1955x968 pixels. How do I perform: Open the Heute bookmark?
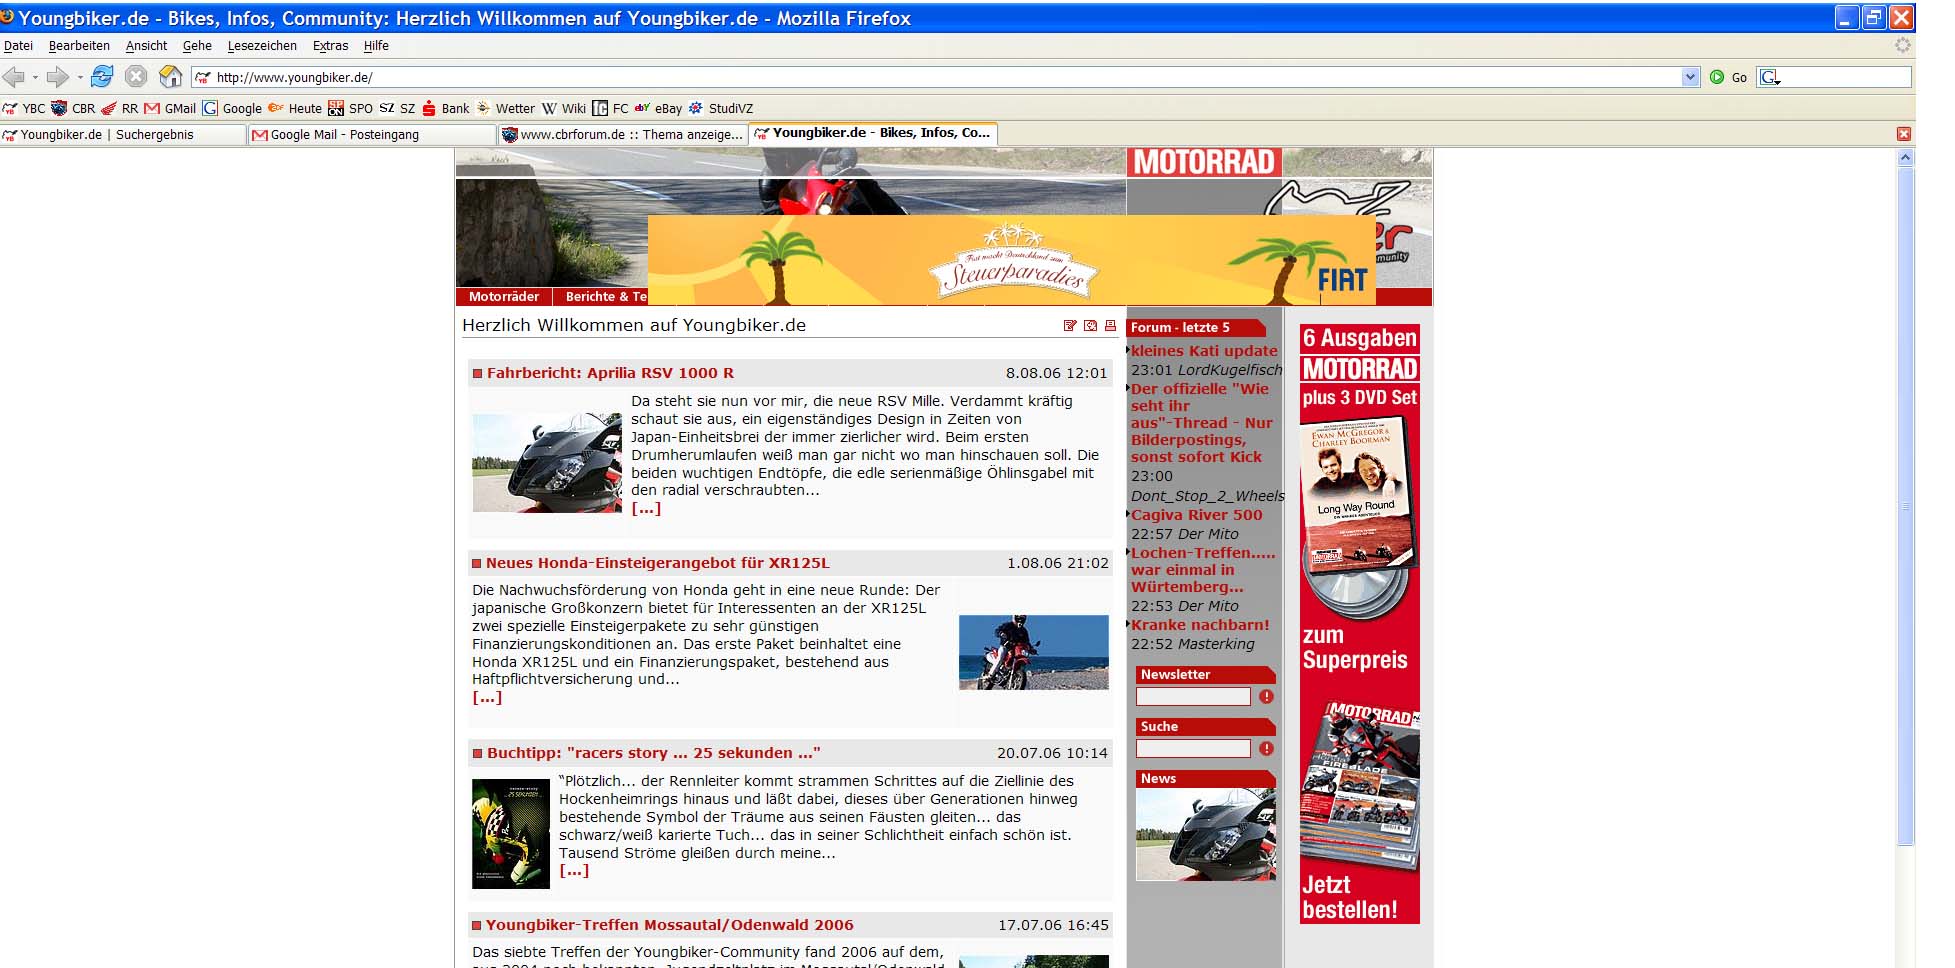tap(295, 108)
